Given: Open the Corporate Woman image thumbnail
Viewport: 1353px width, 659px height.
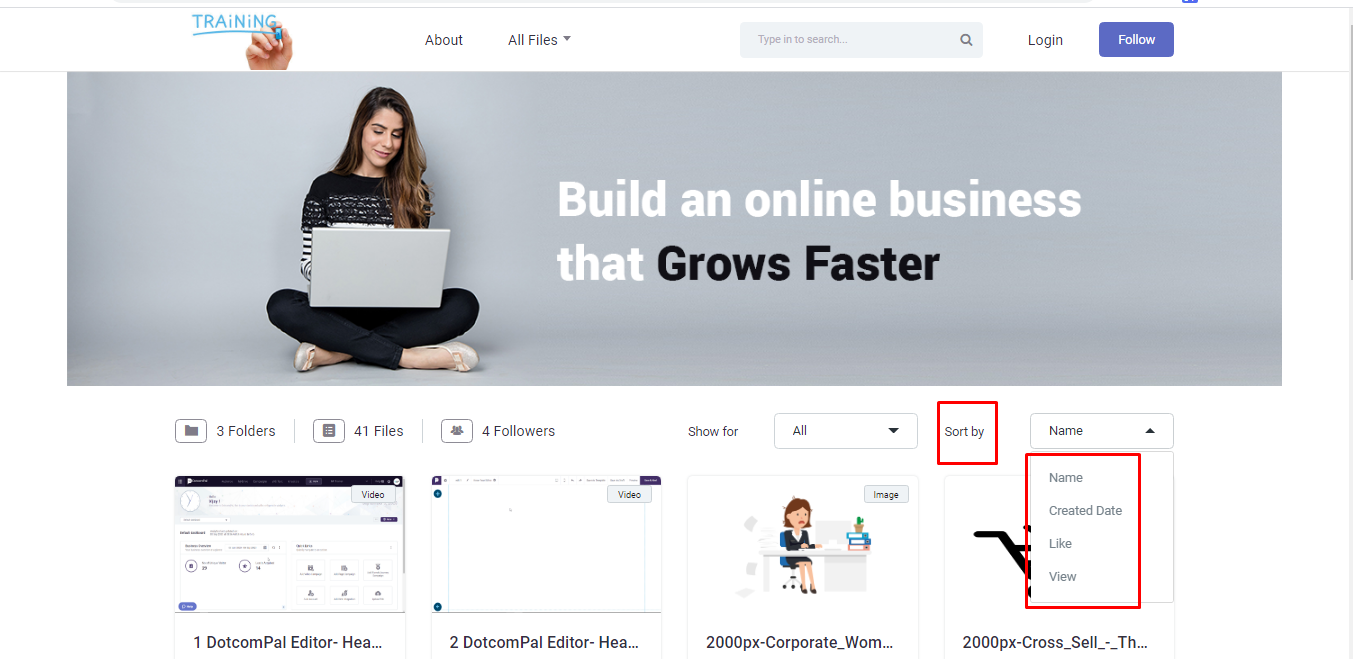Looking at the screenshot, I should (803, 544).
